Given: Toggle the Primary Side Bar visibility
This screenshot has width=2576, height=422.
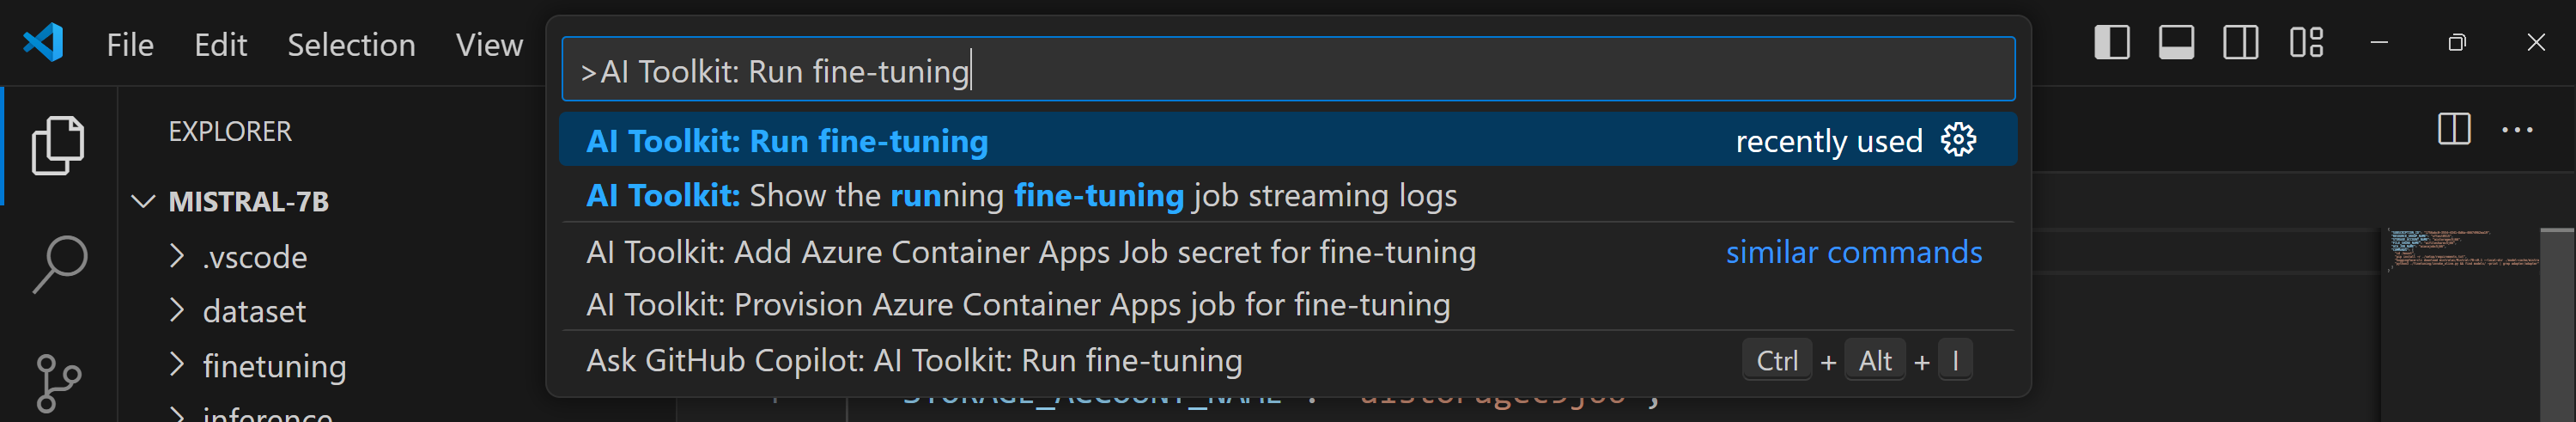Looking at the screenshot, I should 2111,43.
